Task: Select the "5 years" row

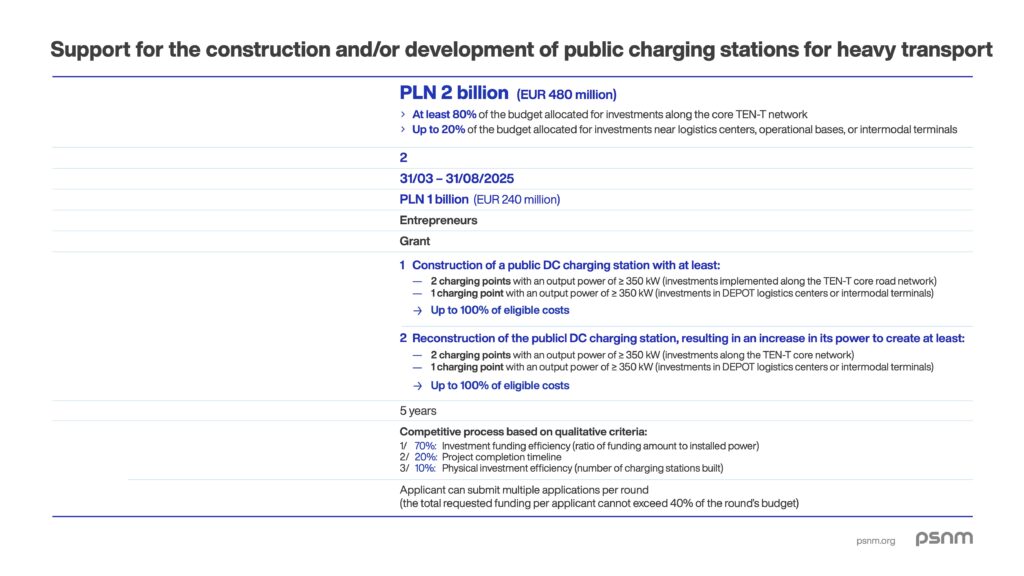Action: pos(418,411)
